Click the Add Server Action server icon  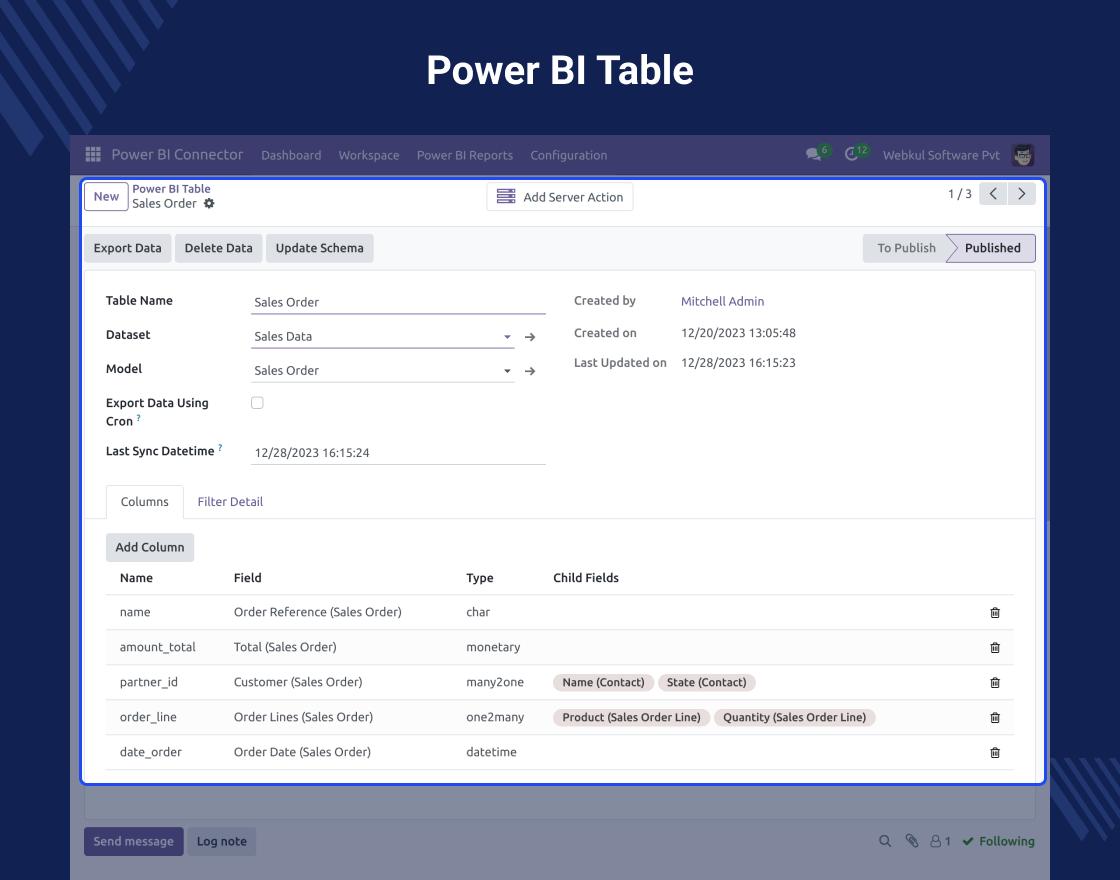pos(506,196)
